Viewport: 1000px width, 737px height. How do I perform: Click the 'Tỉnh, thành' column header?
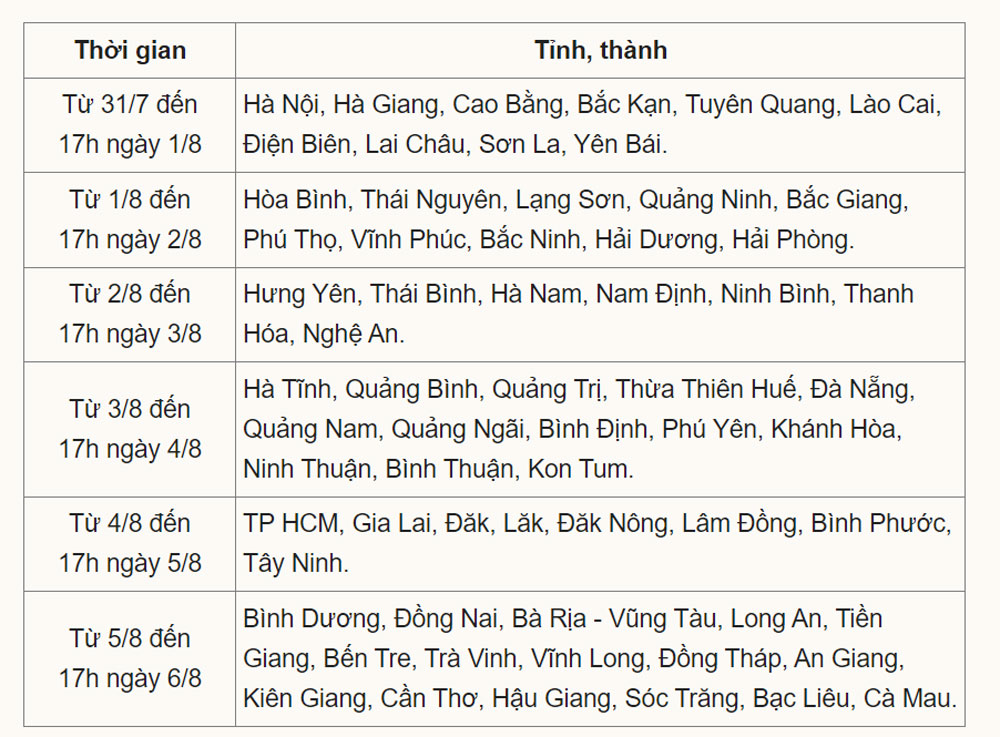pos(600,50)
